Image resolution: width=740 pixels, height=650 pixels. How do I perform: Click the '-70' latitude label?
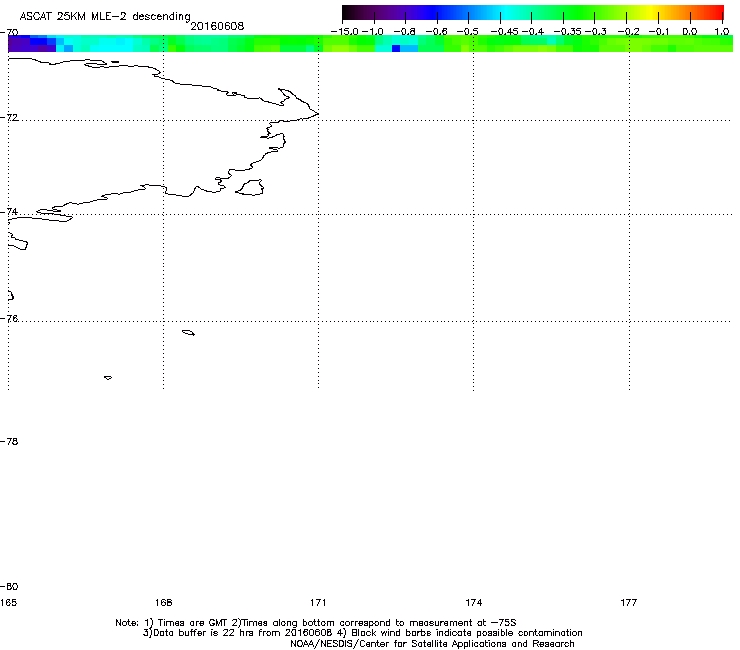(x=9, y=33)
